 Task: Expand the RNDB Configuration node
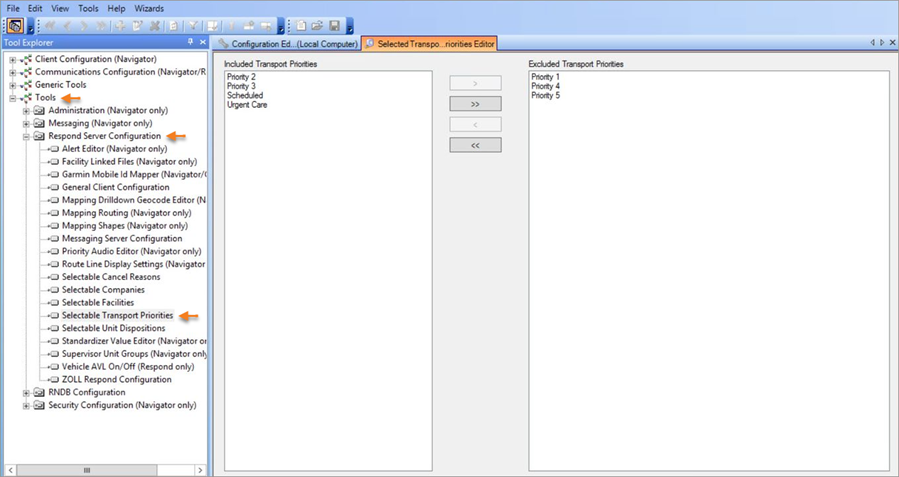[27, 393]
